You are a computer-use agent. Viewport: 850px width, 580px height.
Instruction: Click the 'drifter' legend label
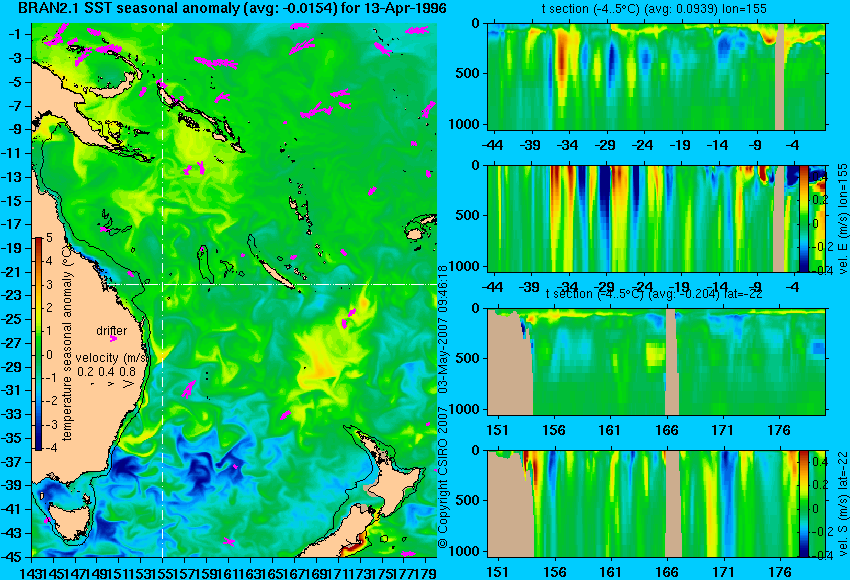112,331
